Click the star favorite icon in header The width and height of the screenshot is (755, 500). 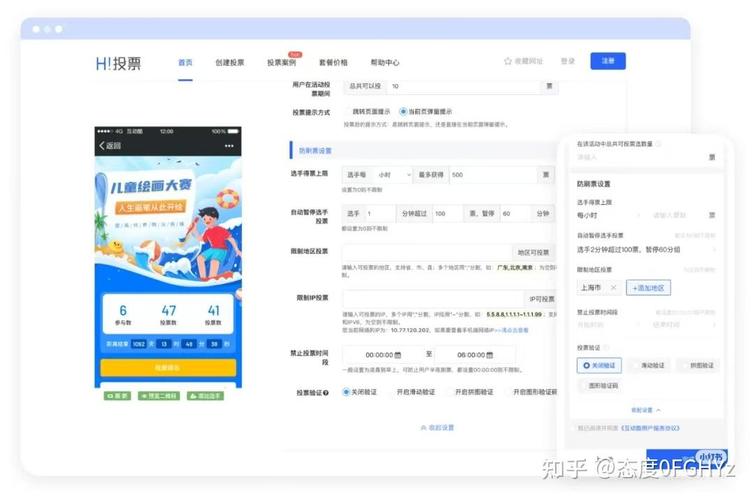pyautogui.click(x=508, y=61)
